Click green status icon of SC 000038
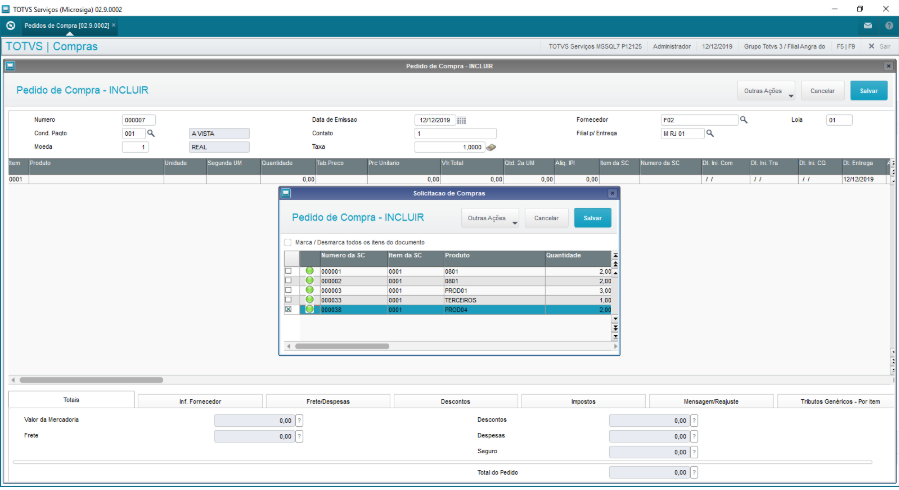 (310, 309)
